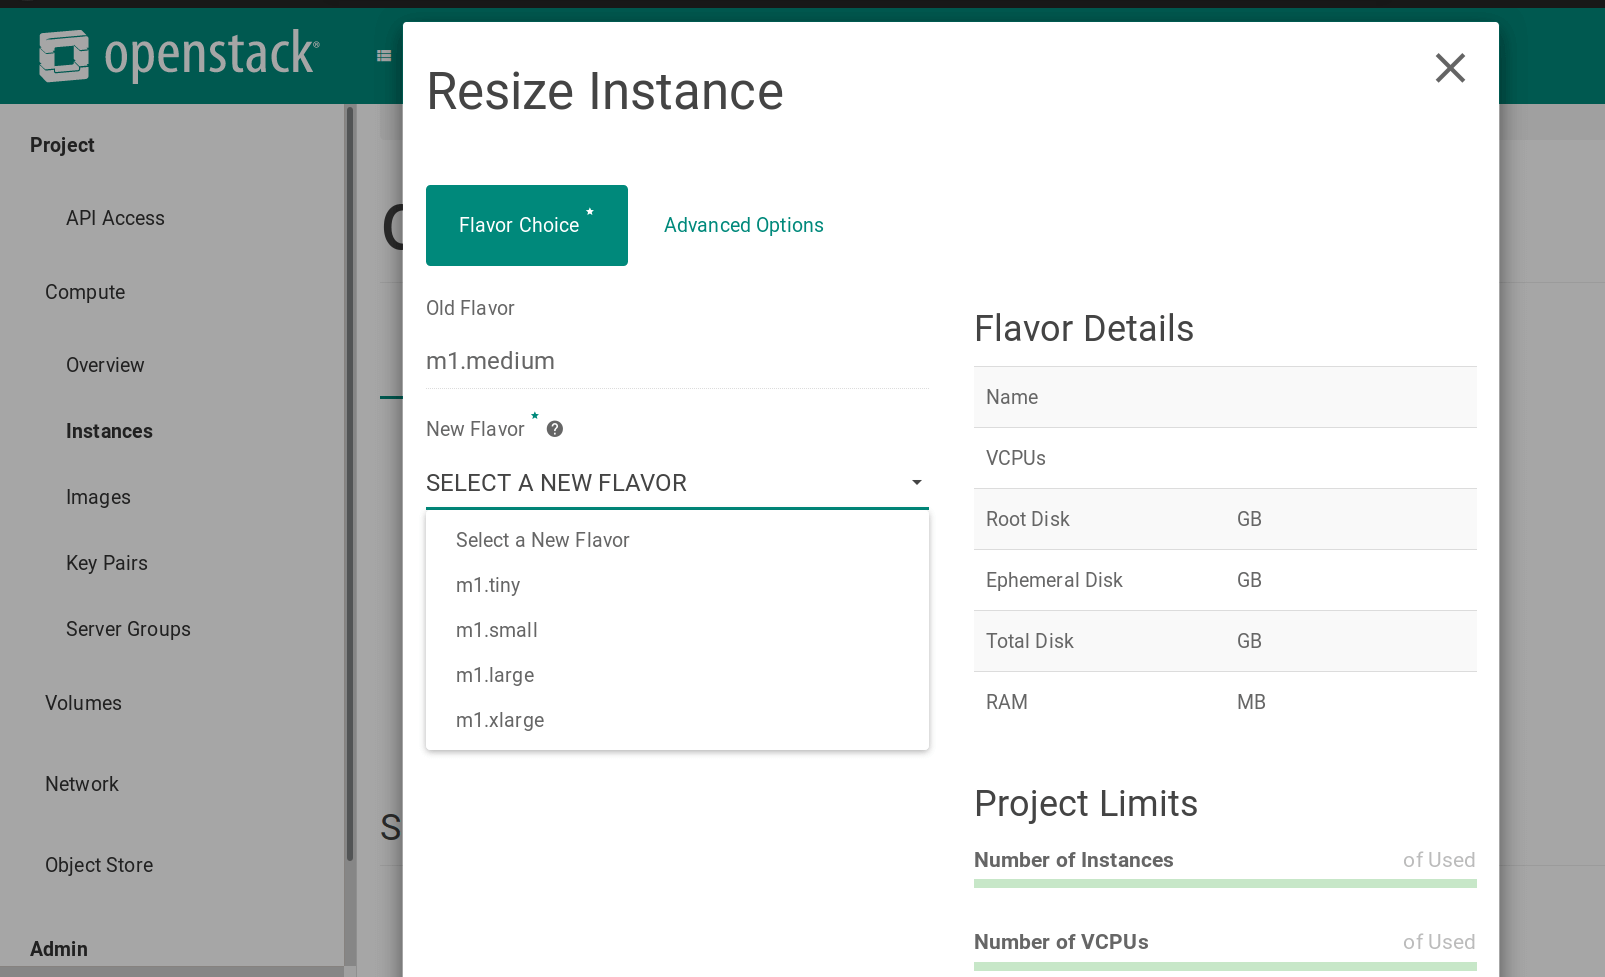Expand the Network section in the sidebar

[82, 784]
